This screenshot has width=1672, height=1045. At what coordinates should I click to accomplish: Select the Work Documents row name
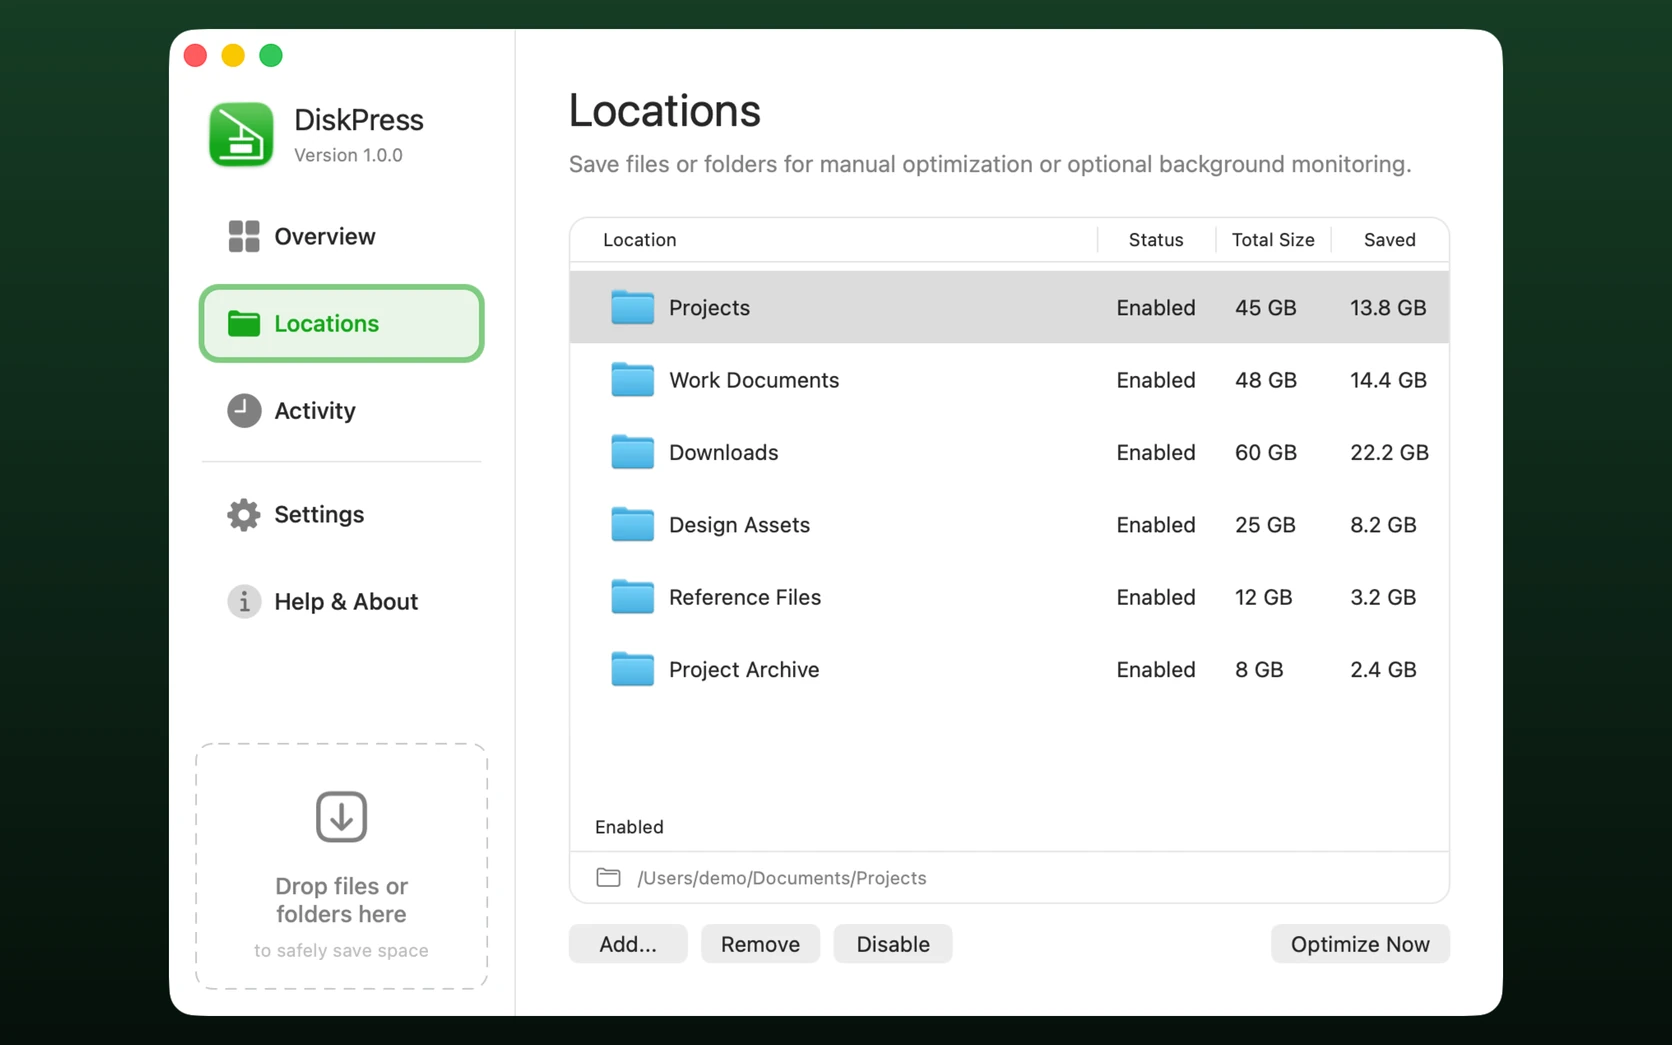point(754,380)
